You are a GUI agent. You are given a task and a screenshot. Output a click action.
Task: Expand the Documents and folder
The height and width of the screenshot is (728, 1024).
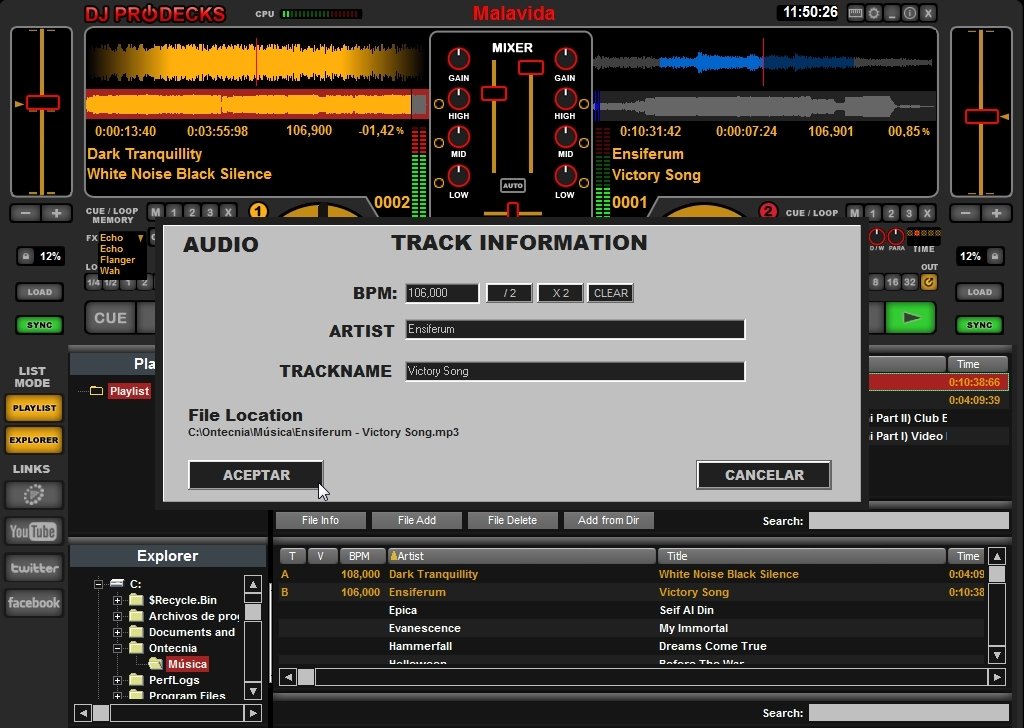(x=118, y=632)
